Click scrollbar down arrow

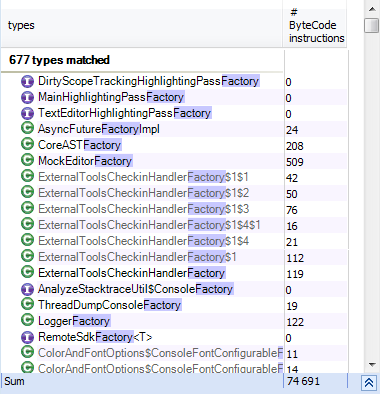click(x=372, y=365)
